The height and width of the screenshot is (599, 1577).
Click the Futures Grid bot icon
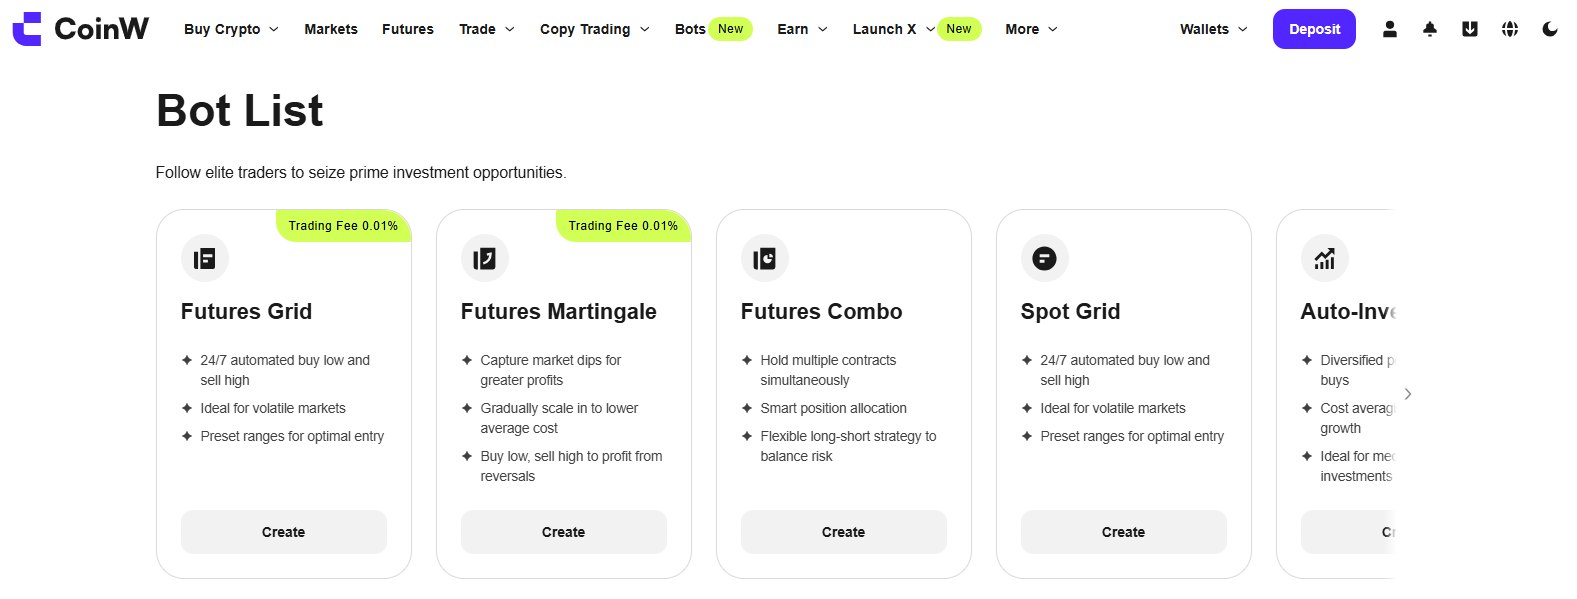(x=205, y=259)
